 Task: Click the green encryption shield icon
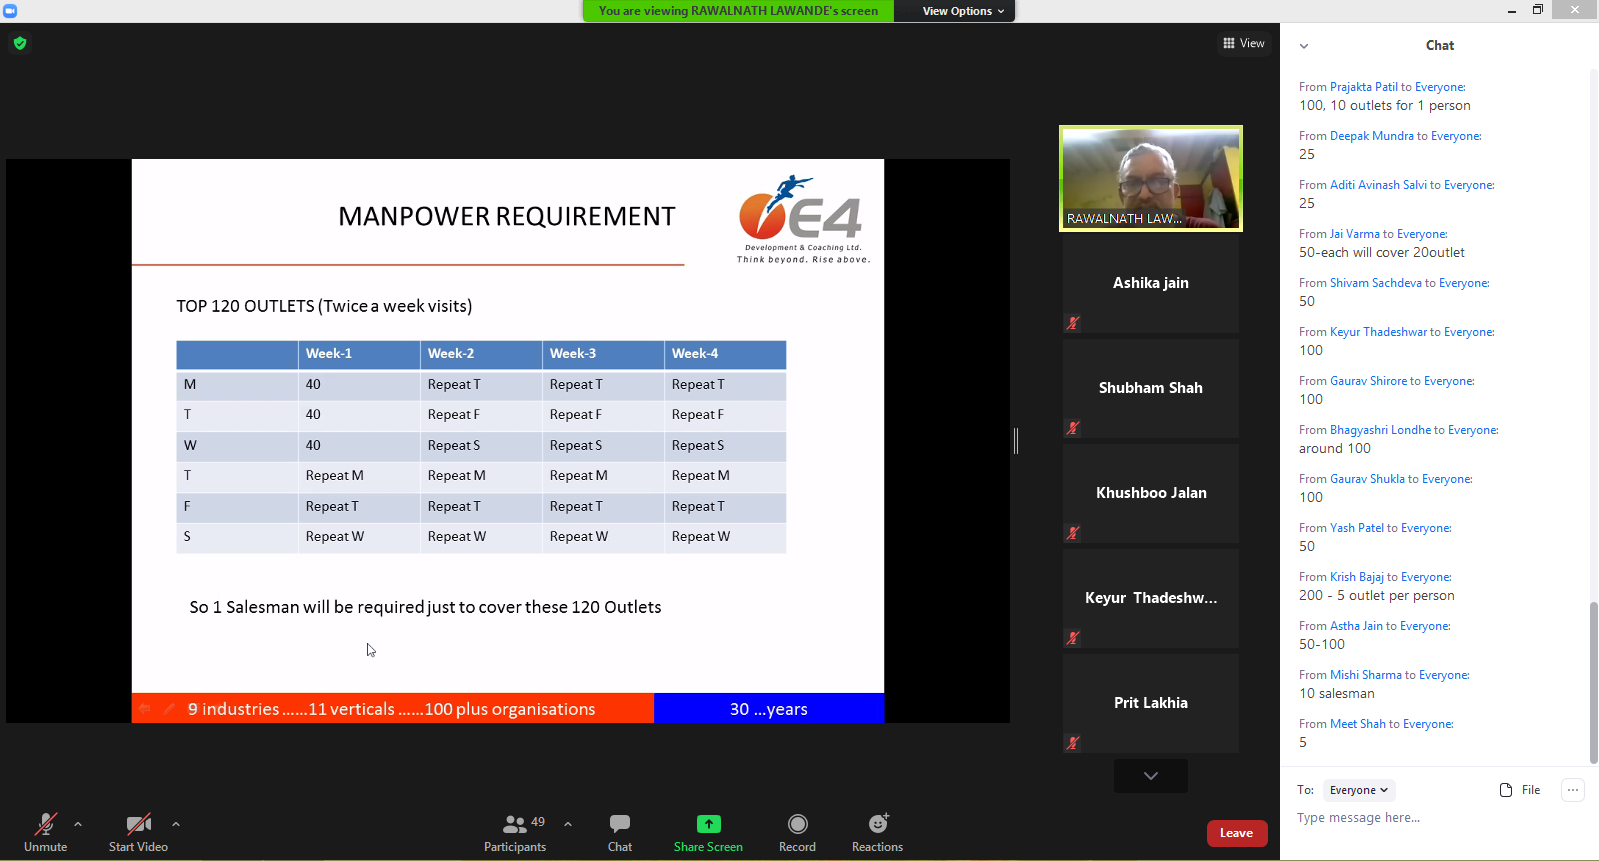(x=20, y=43)
